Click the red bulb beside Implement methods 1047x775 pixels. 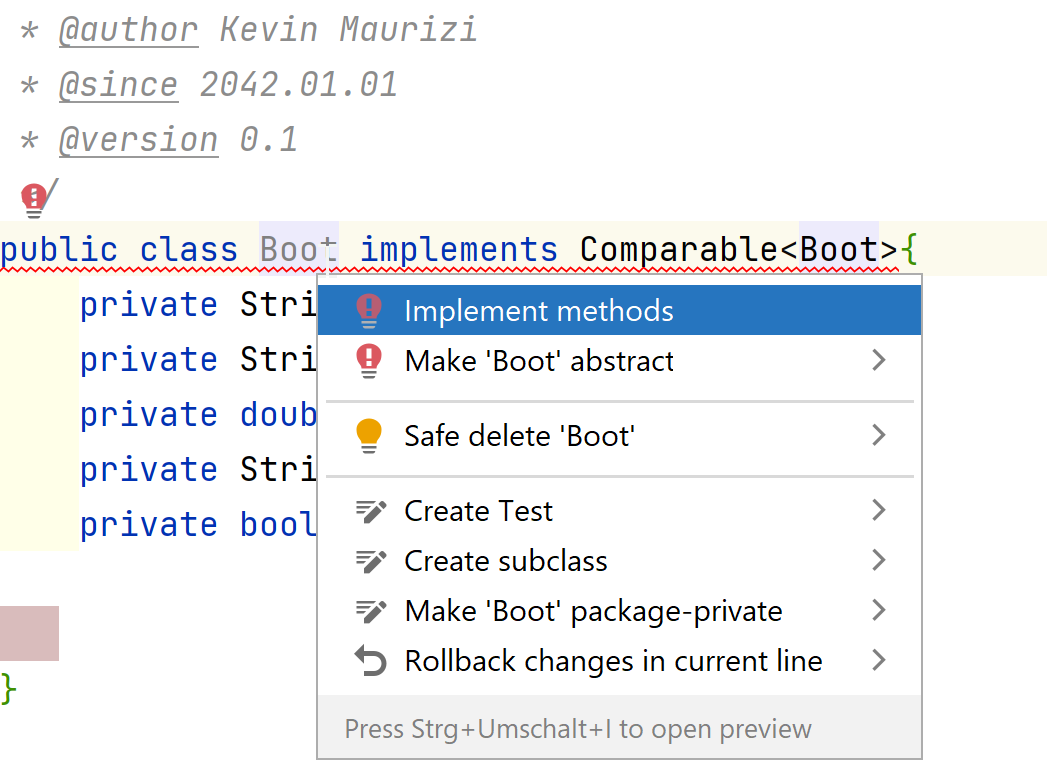369,311
